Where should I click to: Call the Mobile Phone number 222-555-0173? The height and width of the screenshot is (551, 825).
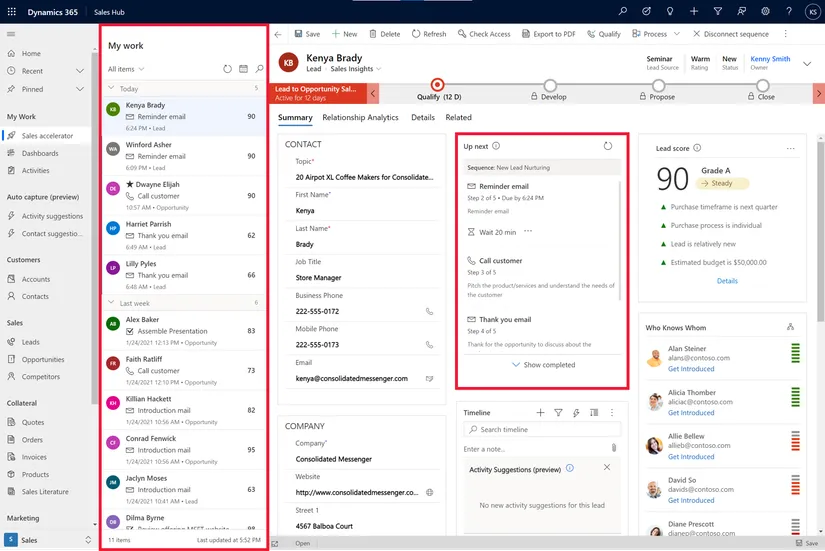coord(429,345)
